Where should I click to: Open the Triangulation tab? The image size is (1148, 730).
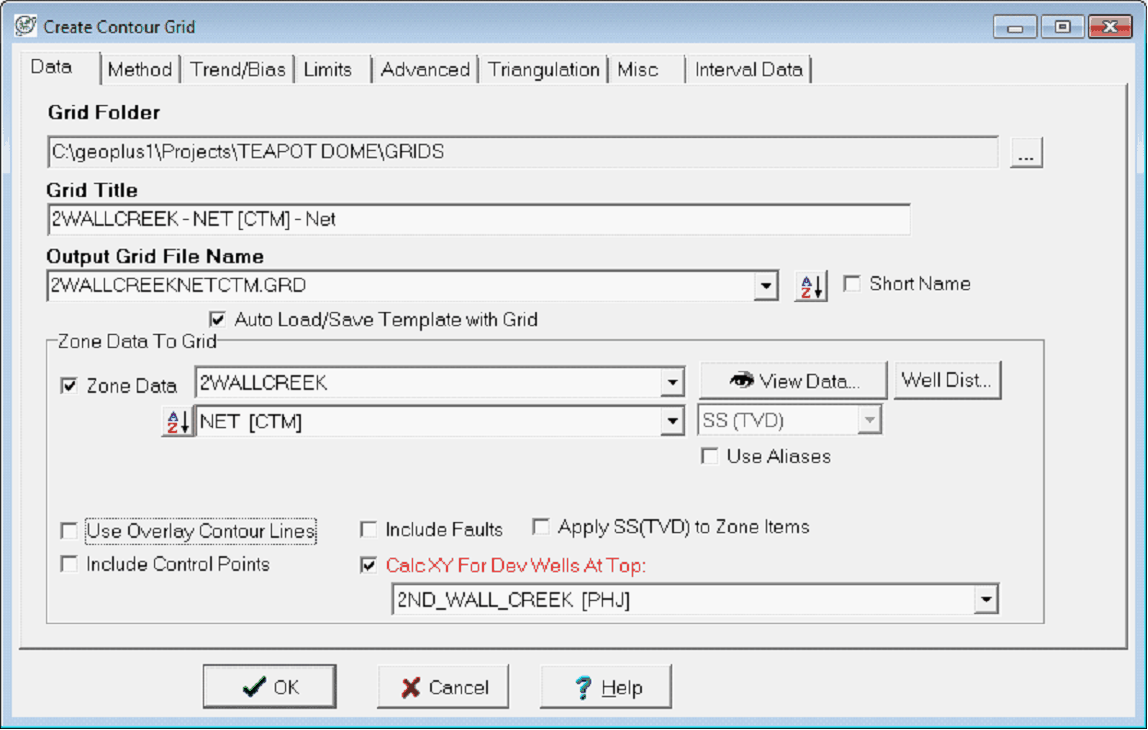544,69
